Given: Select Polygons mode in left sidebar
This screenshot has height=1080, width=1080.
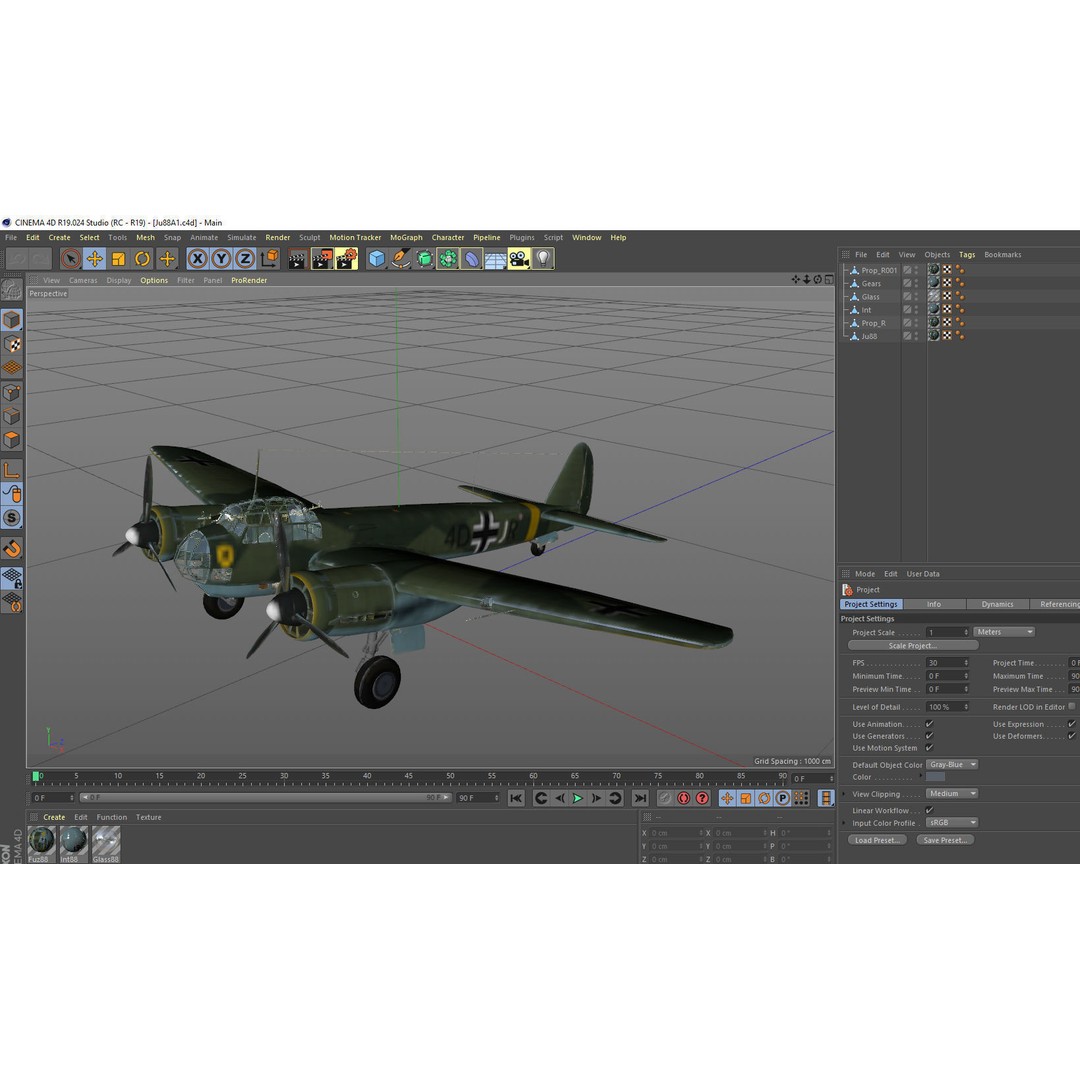Looking at the screenshot, I should [x=12, y=439].
